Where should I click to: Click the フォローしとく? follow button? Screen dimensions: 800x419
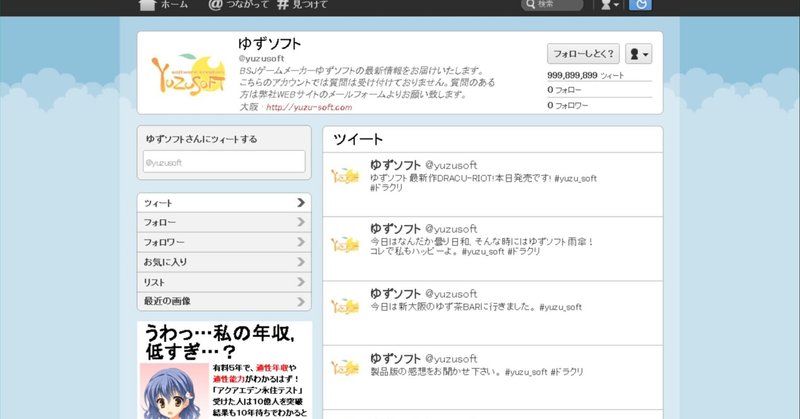tap(583, 54)
